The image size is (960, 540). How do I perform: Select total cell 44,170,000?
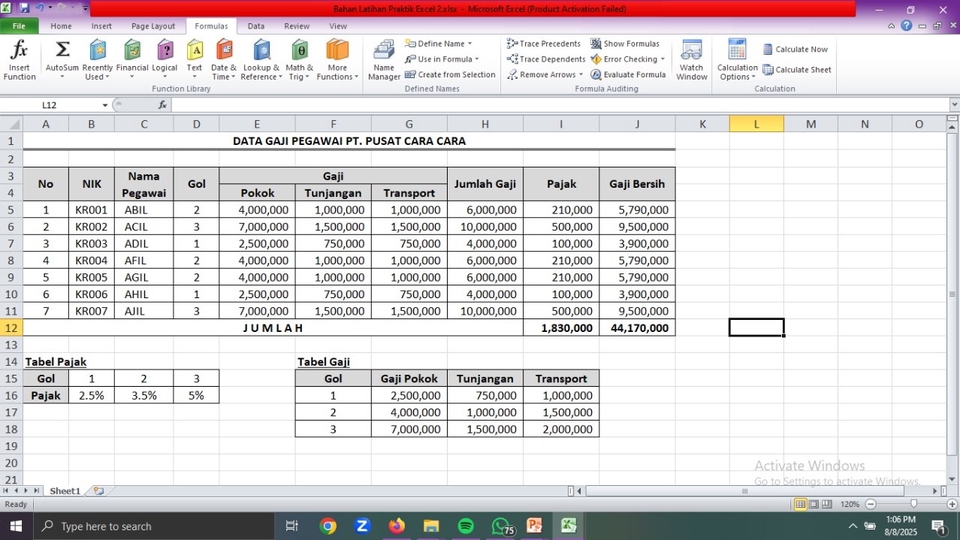point(637,328)
